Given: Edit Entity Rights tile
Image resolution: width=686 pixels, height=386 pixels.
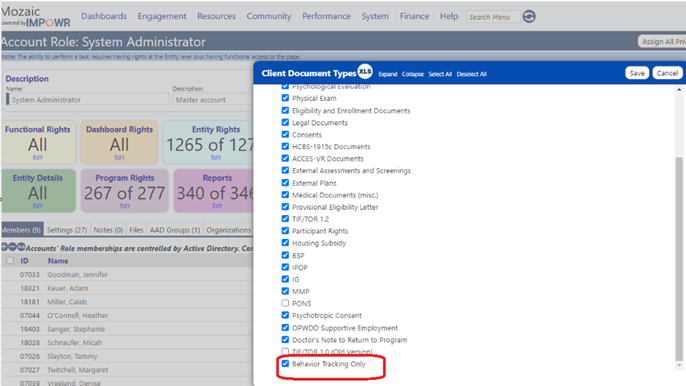Looking at the screenshot, I should point(216,157).
